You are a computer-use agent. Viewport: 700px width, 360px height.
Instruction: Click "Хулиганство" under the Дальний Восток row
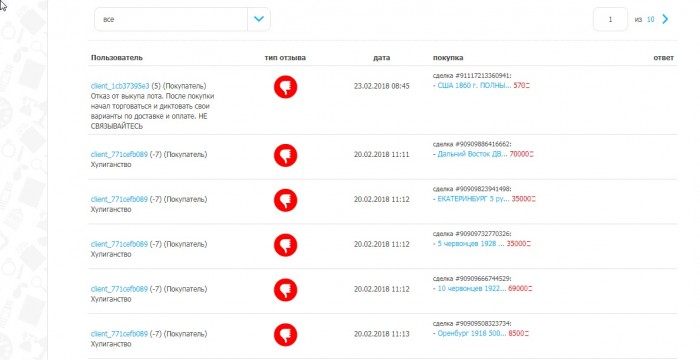(x=111, y=164)
